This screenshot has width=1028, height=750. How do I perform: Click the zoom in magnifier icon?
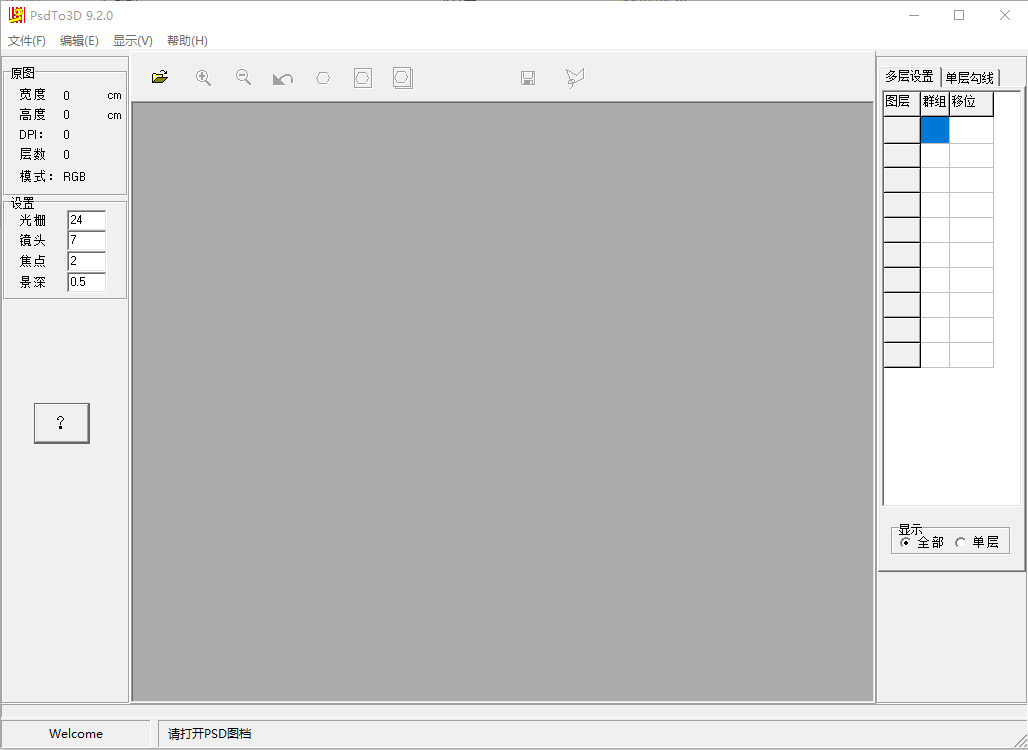[x=203, y=78]
